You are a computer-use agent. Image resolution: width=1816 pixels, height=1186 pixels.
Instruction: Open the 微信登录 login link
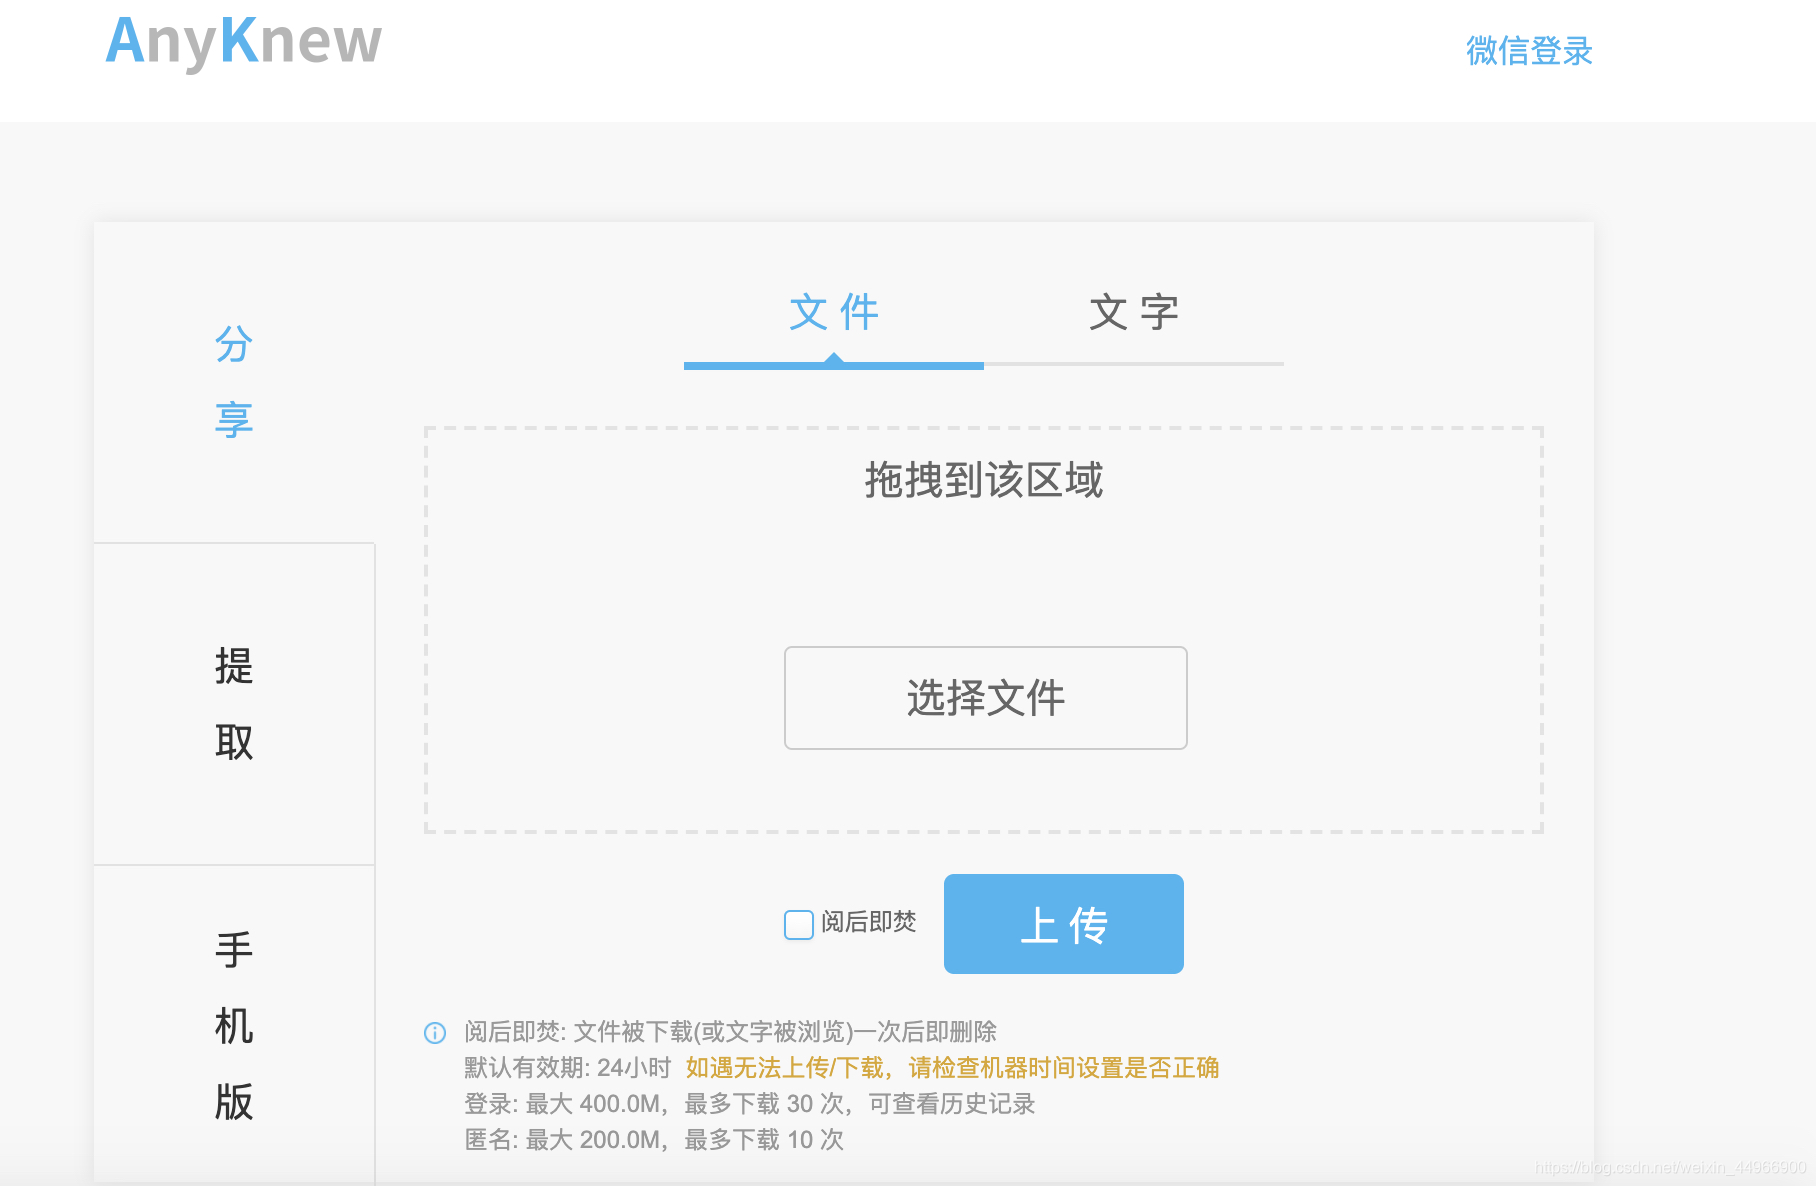click(x=1529, y=51)
